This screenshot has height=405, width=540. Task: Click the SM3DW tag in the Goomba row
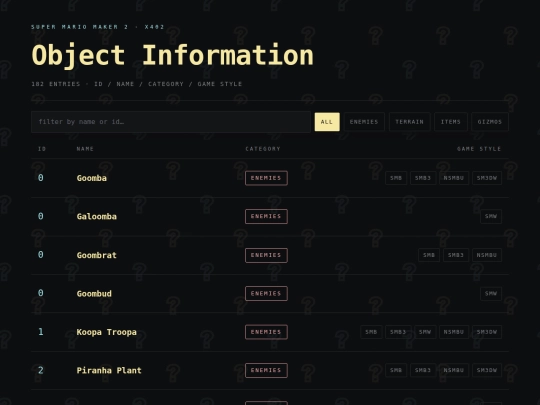point(487,178)
